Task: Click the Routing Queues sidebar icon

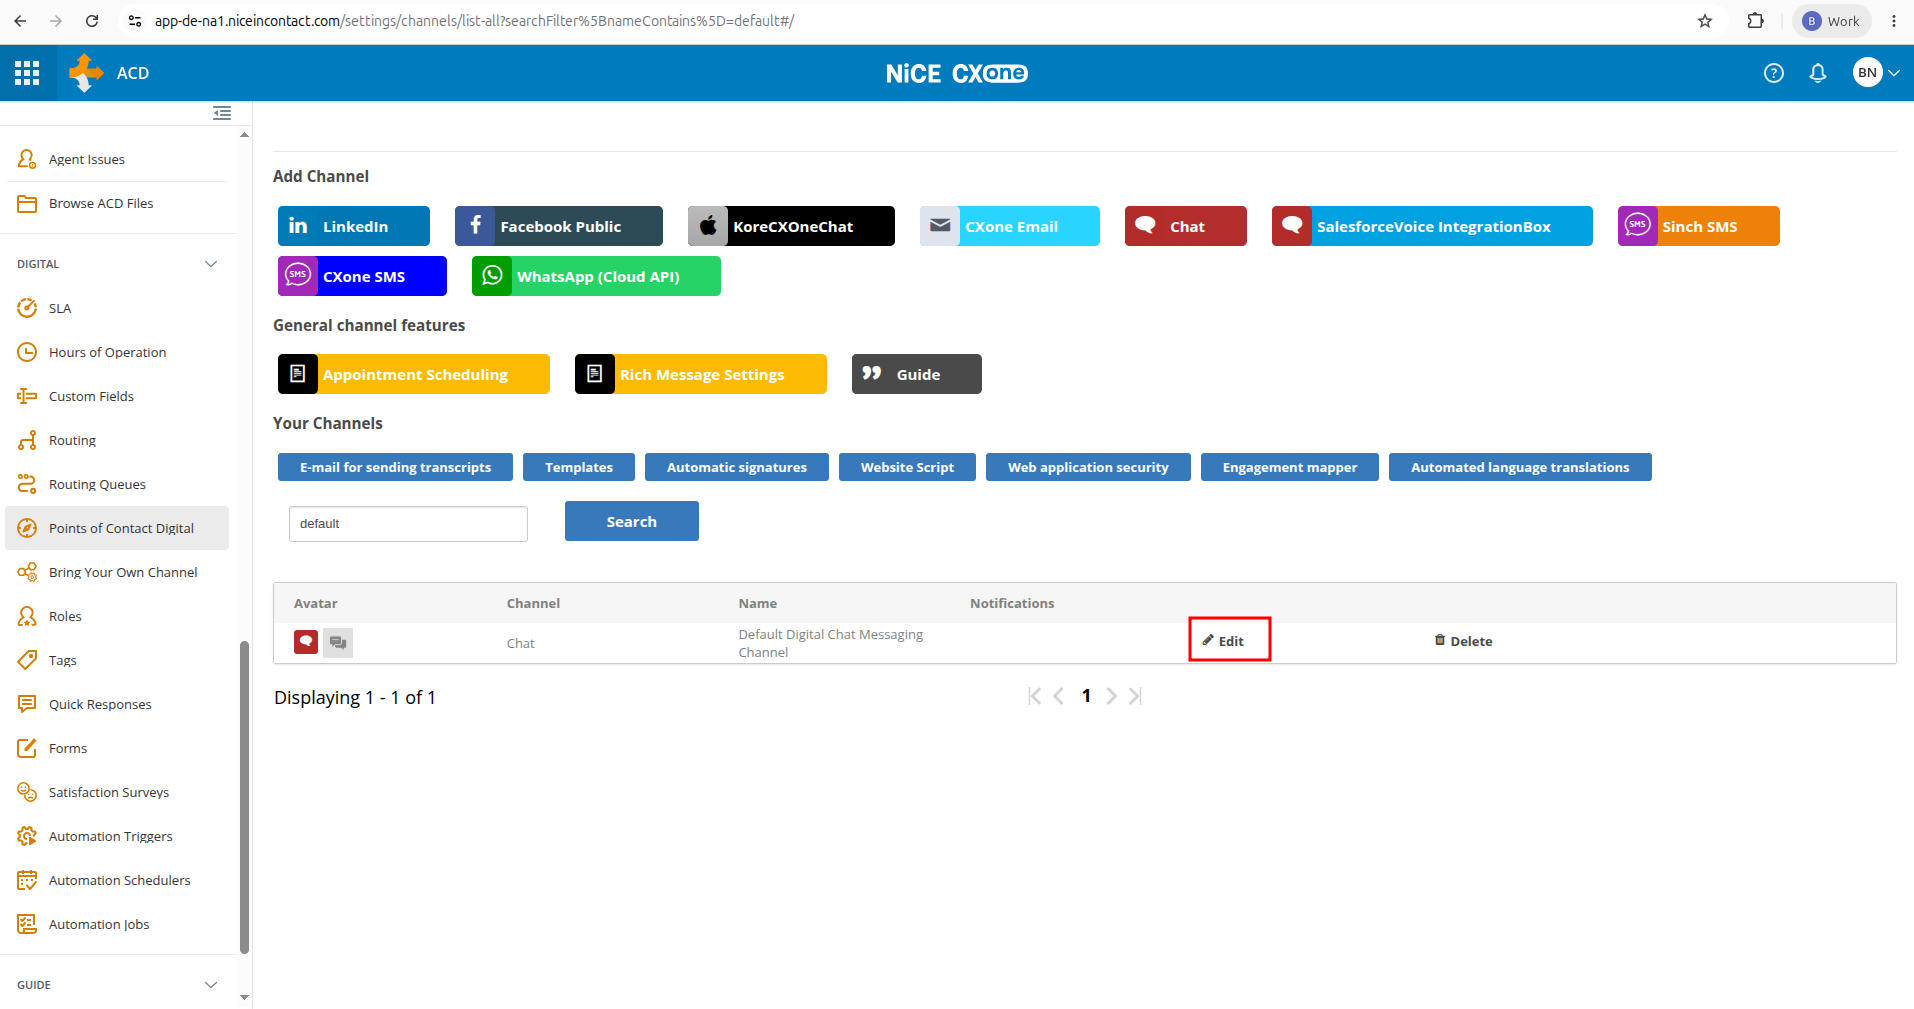Action: [x=27, y=484]
